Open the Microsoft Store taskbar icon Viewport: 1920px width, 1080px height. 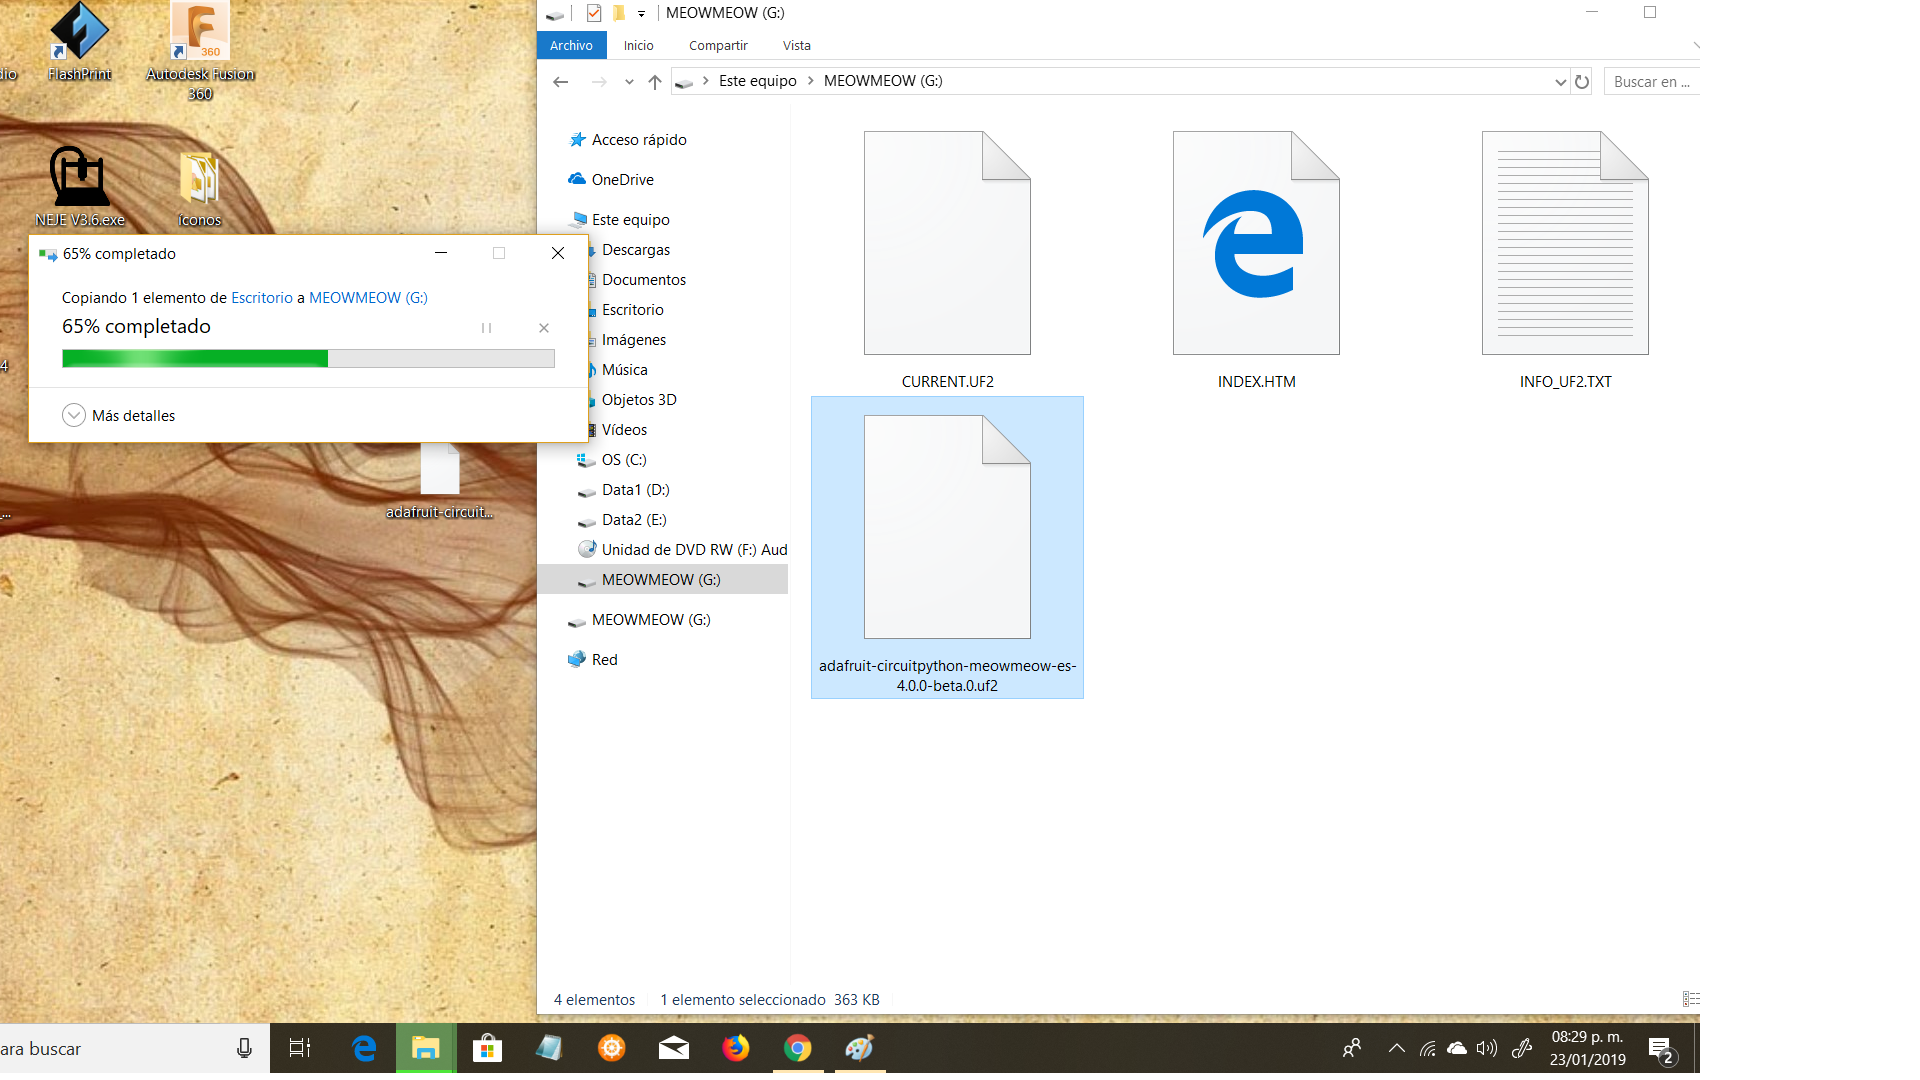coord(487,1048)
